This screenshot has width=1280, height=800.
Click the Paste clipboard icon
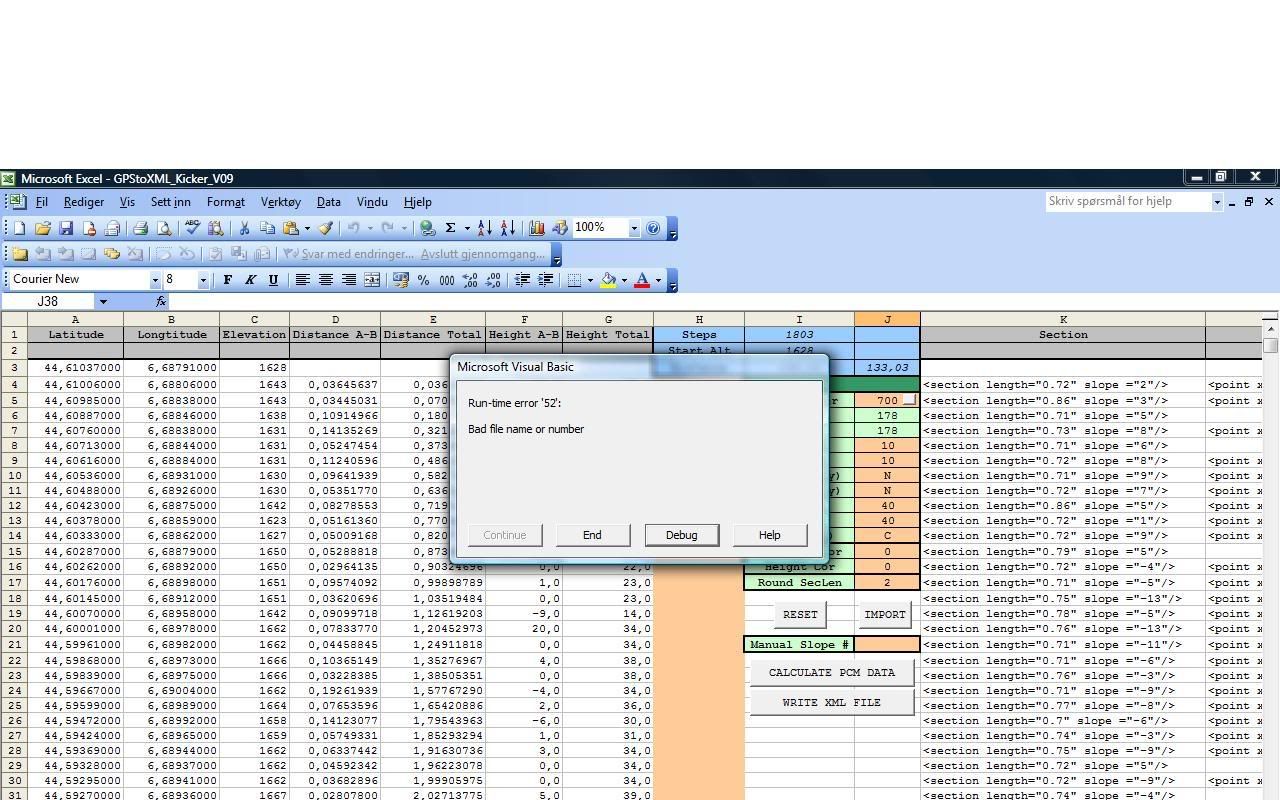point(290,228)
